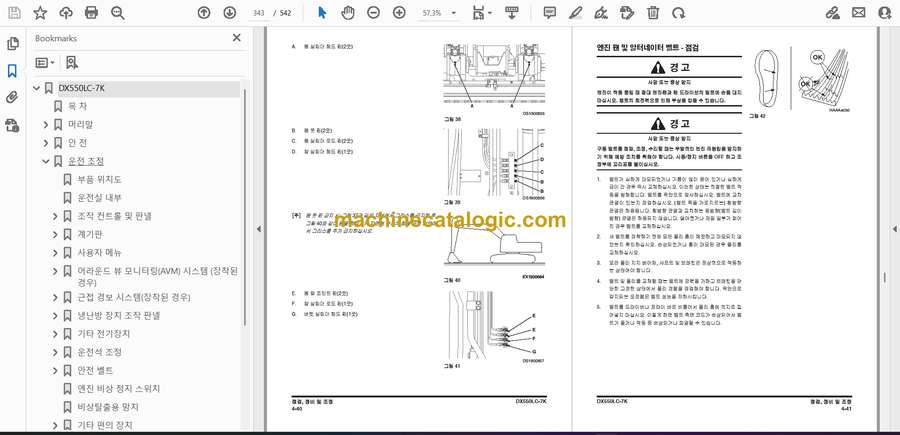Open the 기타 편의 장치 bookmark
900x435 pixels.
click(x=104, y=425)
